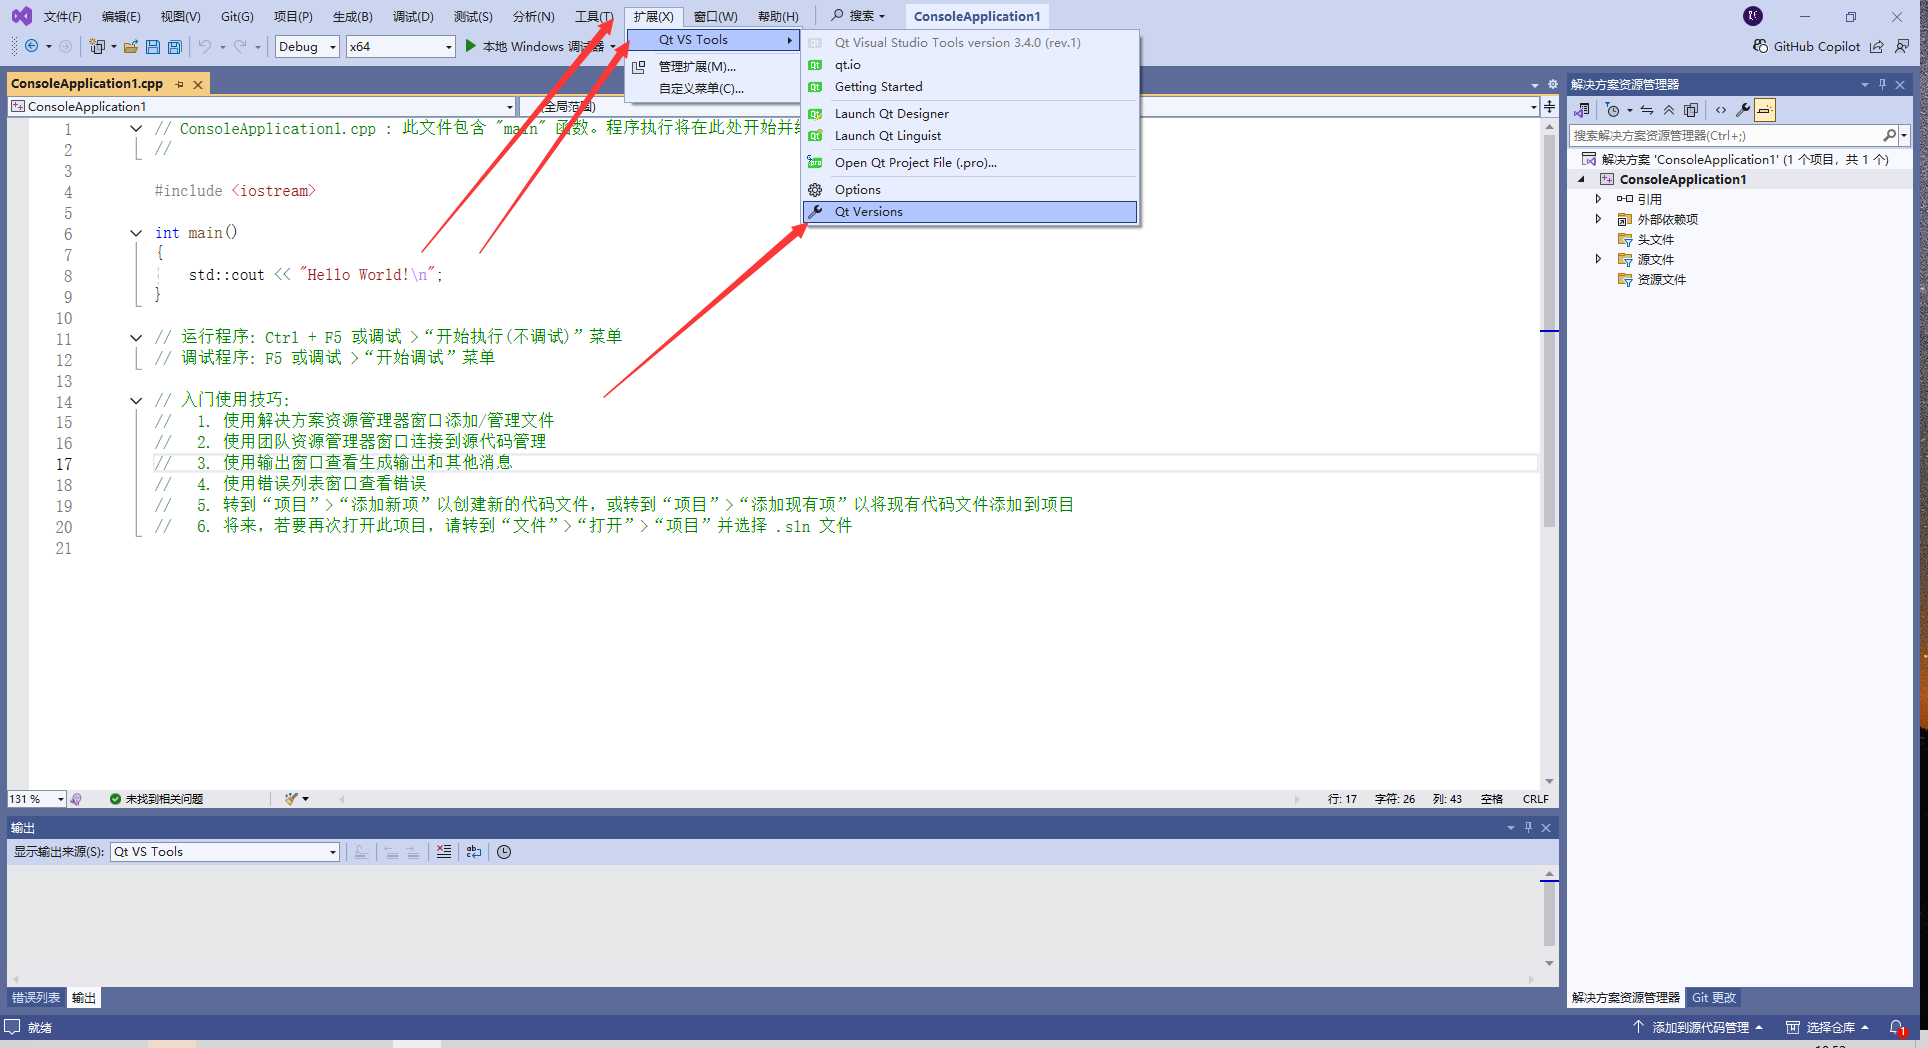The height and width of the screenshot is (1048, 1928).
Task: Click the open file folder icon
Action: pos(131,46)
